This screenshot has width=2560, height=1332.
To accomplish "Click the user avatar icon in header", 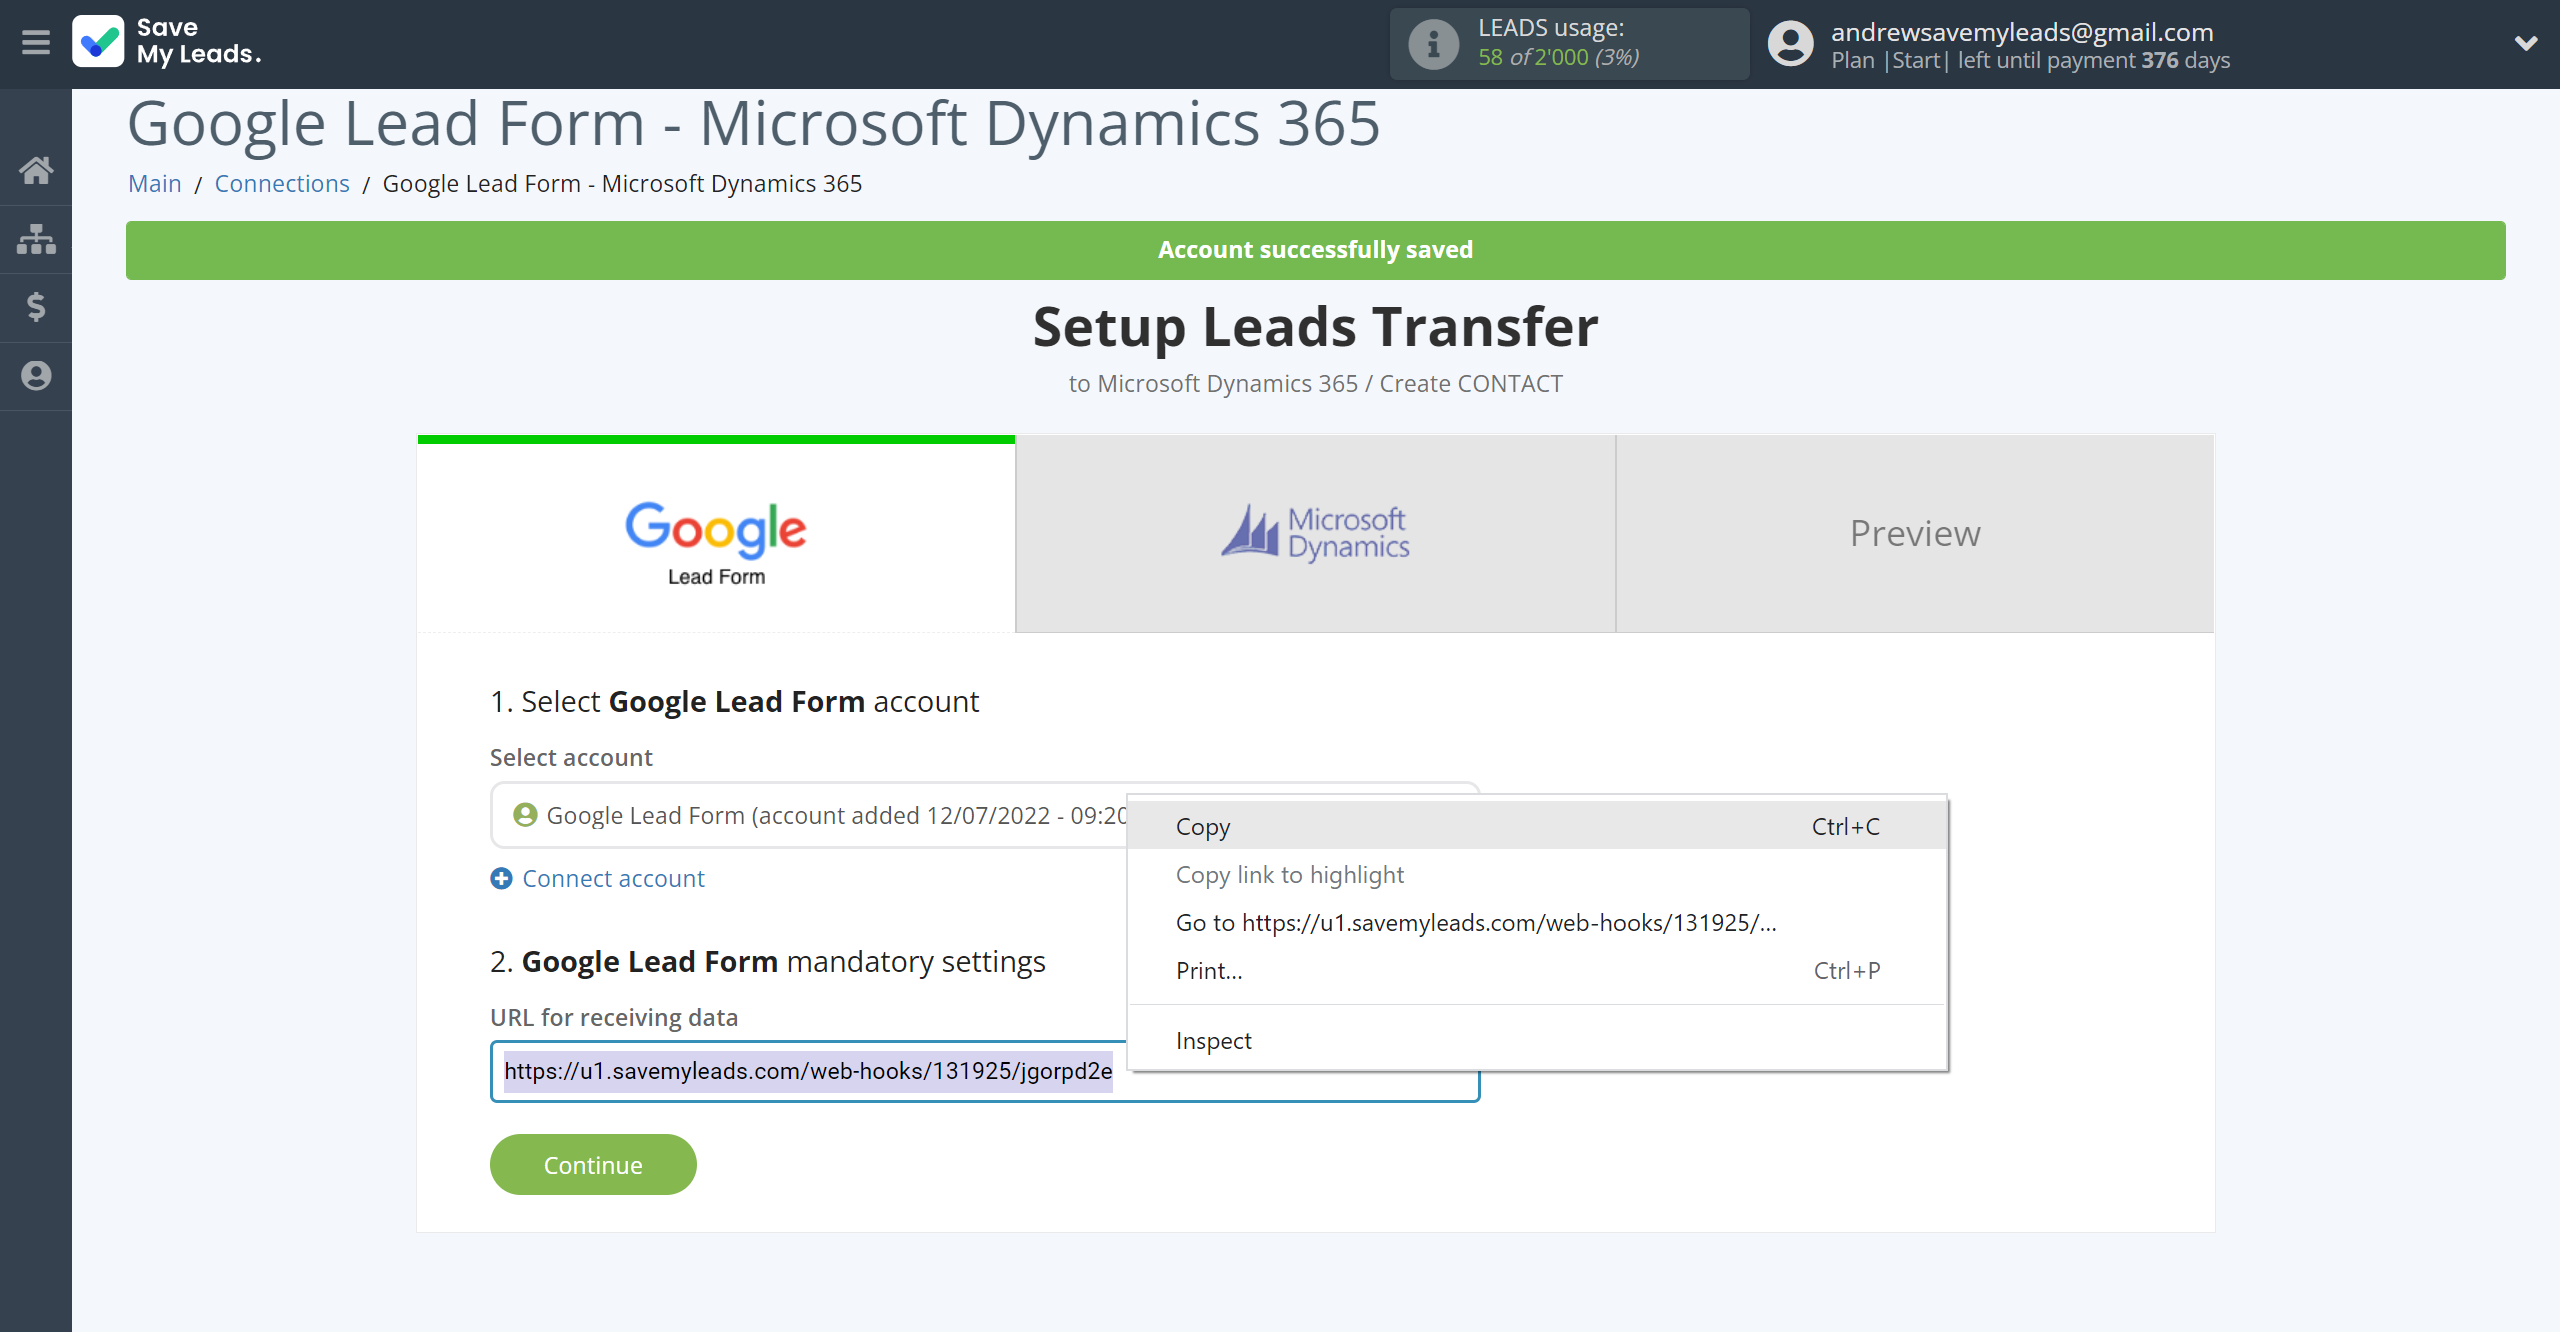I will (x=1790, y=44).
